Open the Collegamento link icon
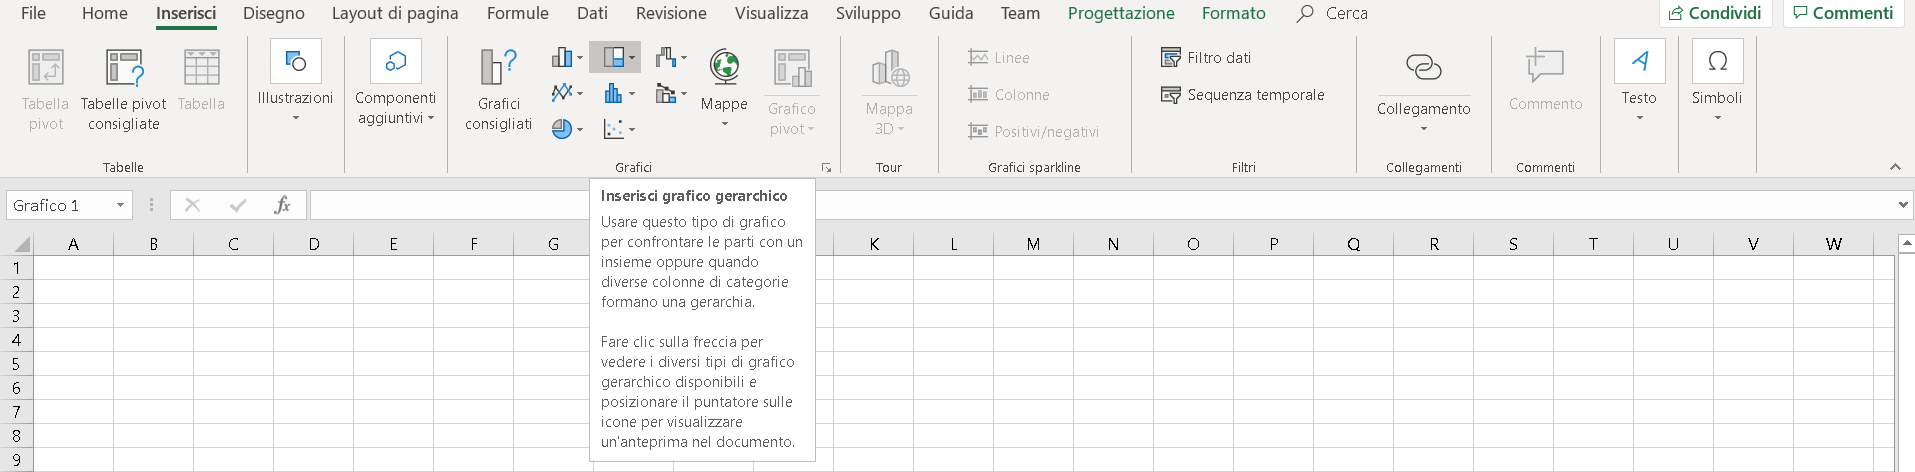The width and height of the screenshot is (1915, 472). tap(1423, 68)
